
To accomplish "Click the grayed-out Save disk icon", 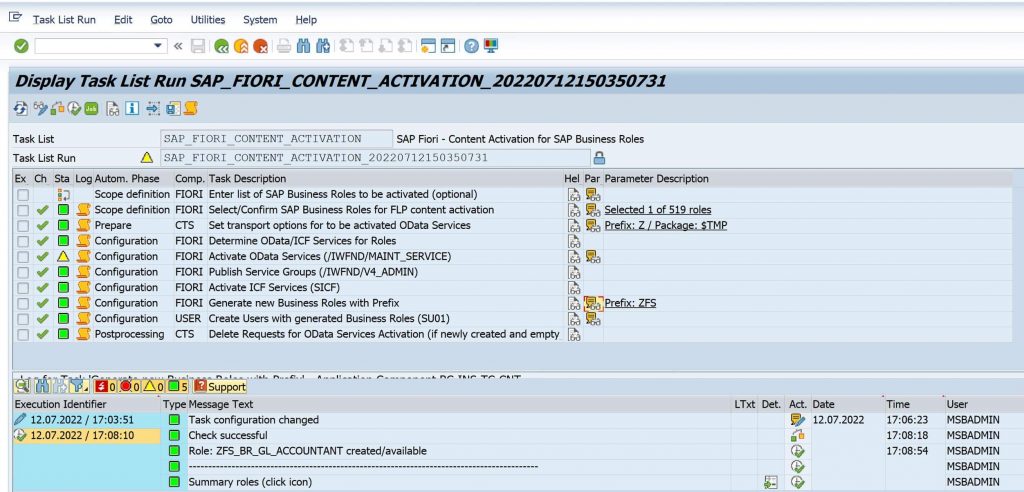I will [198, 46].
